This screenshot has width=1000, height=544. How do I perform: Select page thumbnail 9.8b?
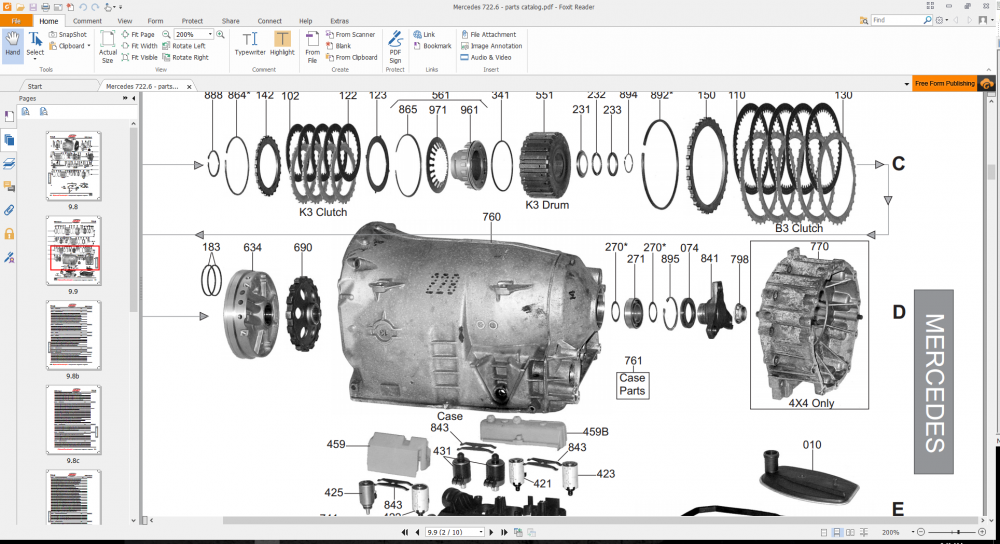coord(73,335)
